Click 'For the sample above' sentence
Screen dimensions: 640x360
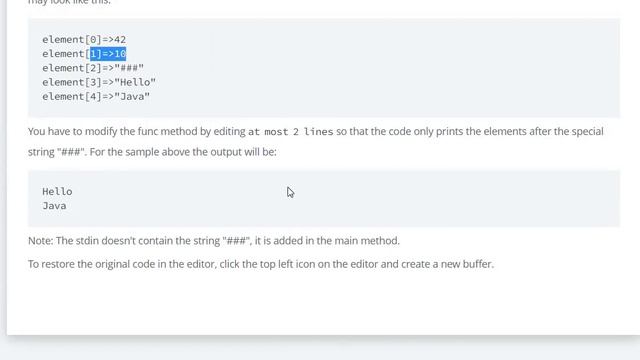183,152
